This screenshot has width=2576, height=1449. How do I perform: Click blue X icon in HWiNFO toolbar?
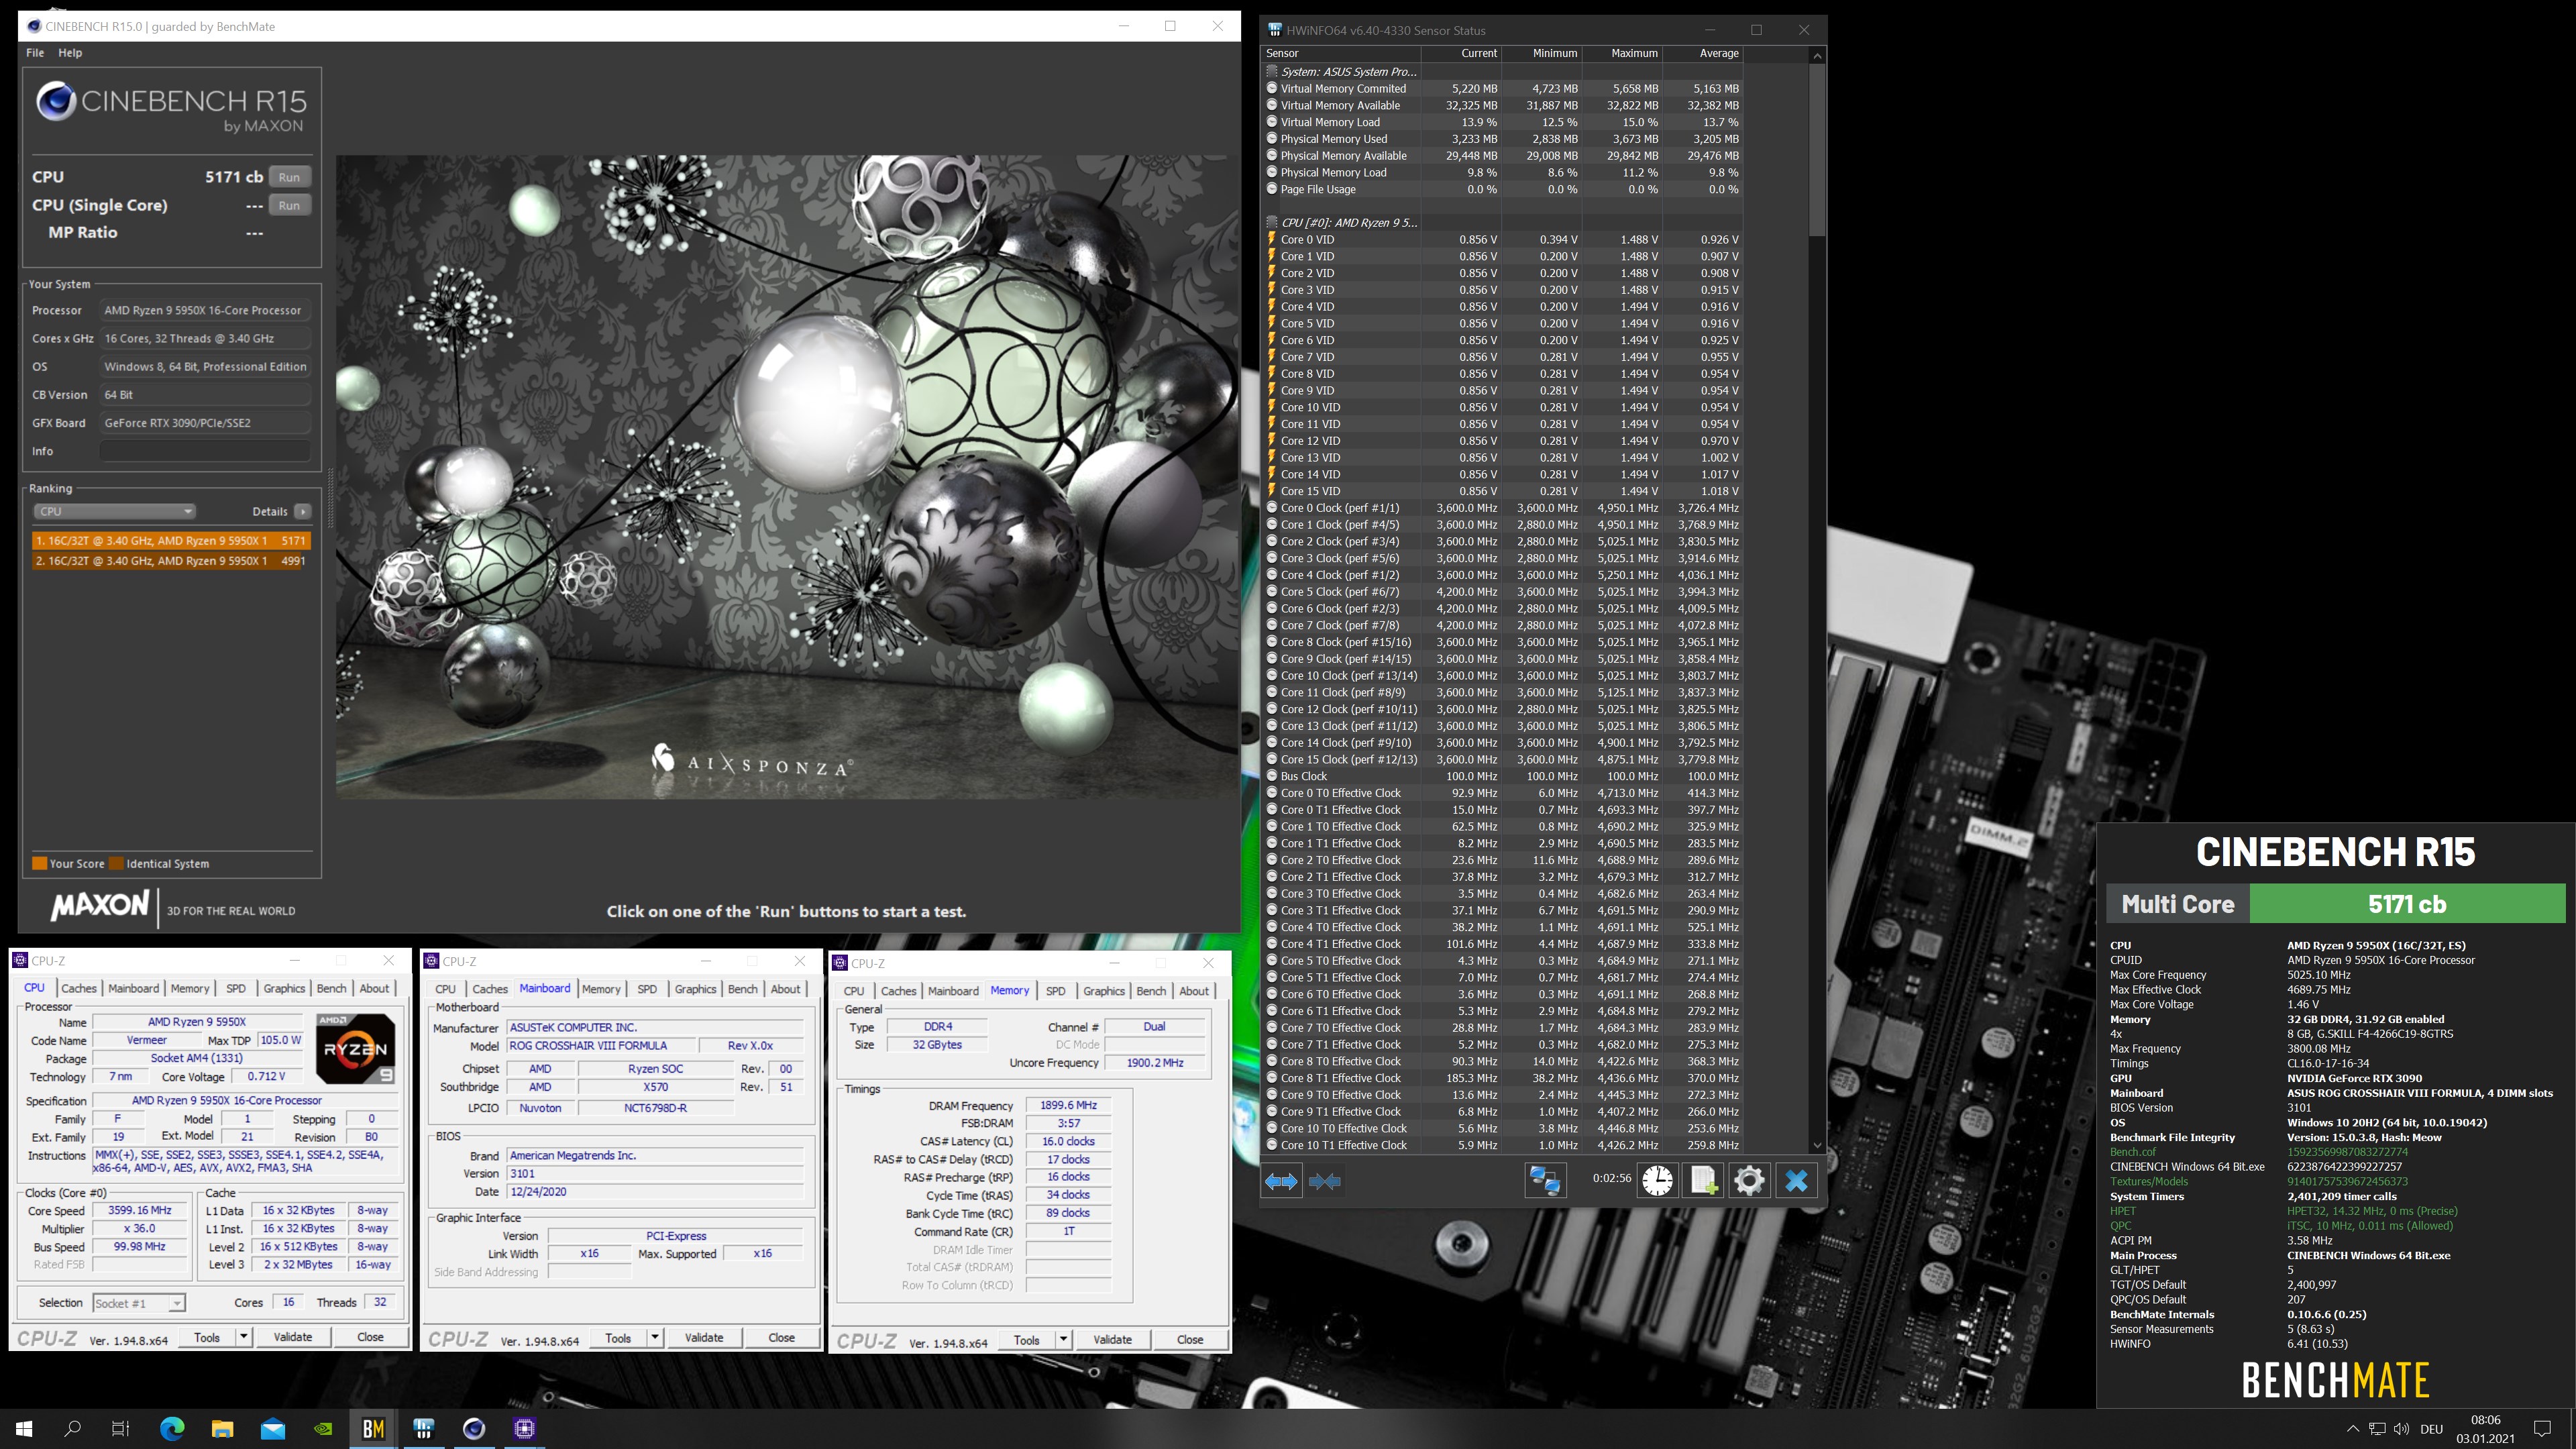[x=1796, y=1181]
